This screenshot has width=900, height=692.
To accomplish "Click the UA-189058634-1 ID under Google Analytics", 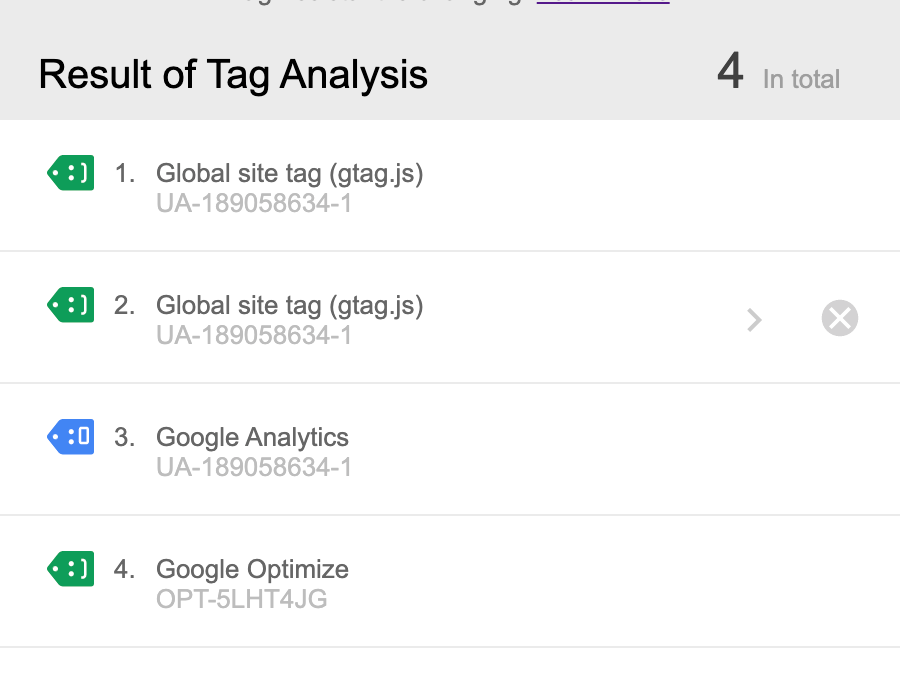I will click(254, 467).
